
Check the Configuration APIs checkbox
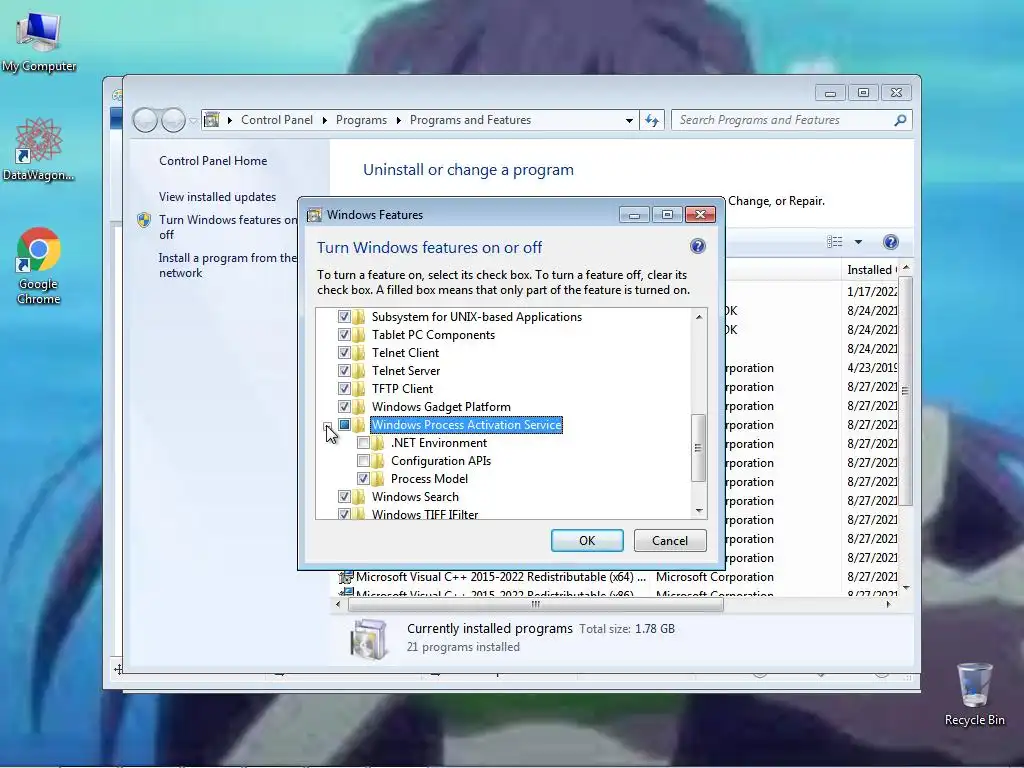(x=363, y=460)
